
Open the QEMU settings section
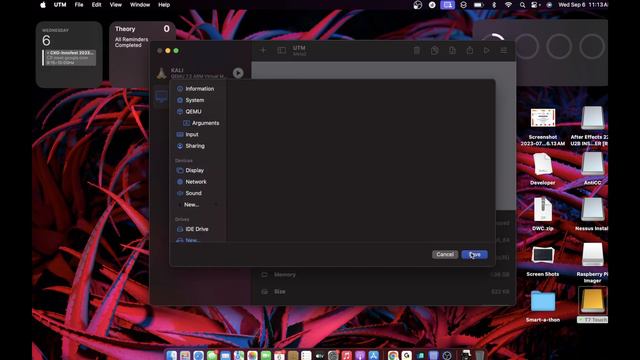189,111
